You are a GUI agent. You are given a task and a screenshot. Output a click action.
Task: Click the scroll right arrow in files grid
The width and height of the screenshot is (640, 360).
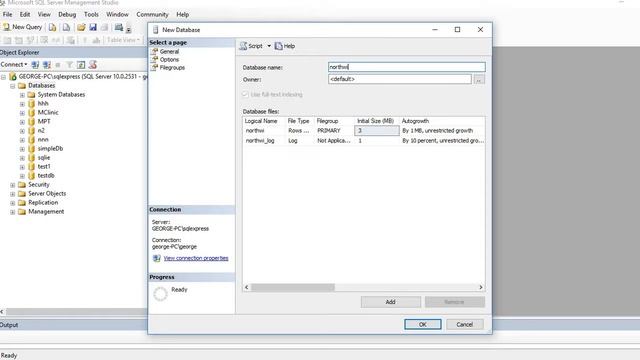(x=480, y=287)
